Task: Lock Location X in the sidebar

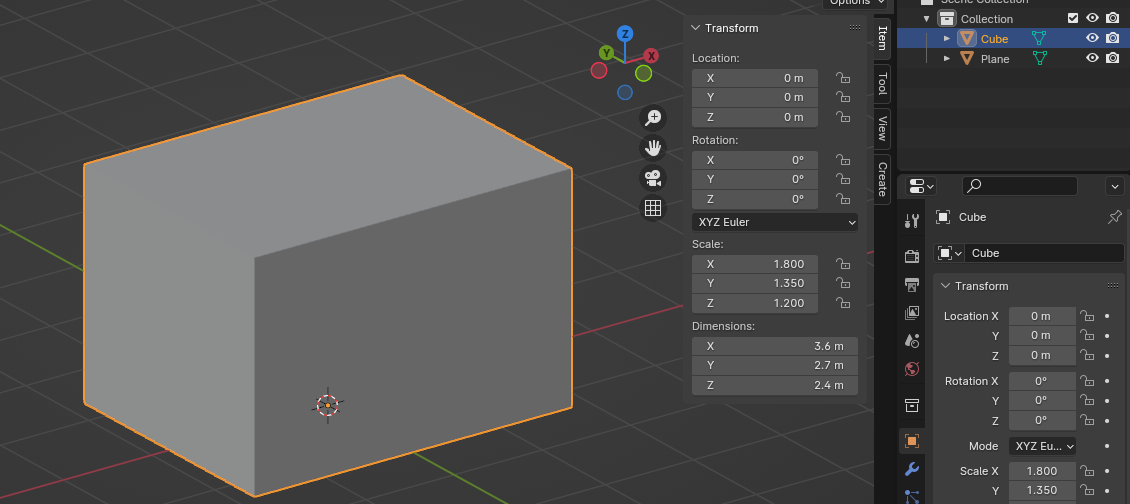Action: tap(842, 78)
